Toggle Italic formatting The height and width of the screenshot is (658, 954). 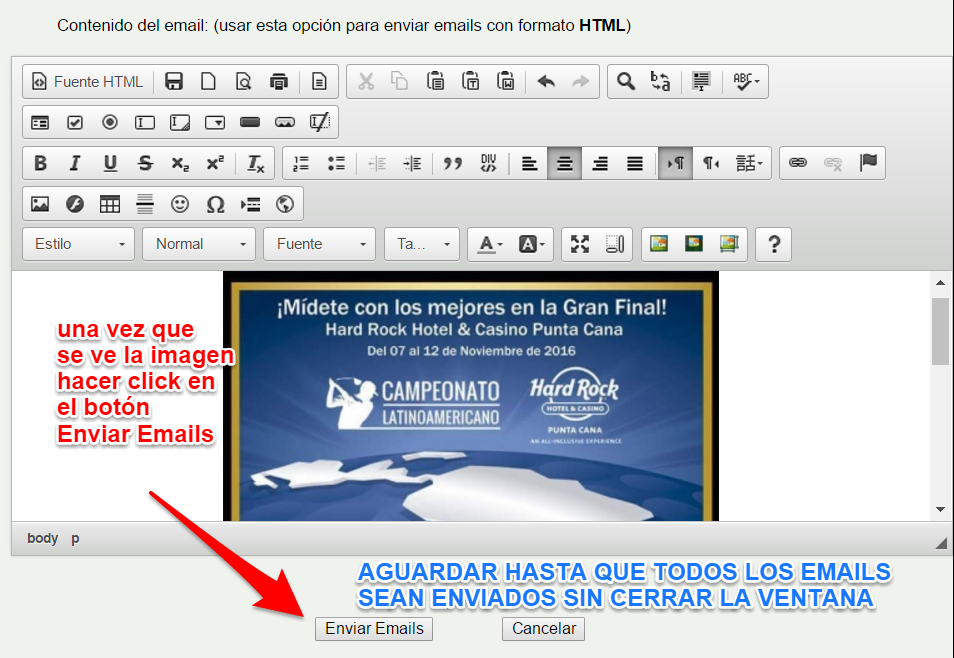pos(75,163)
